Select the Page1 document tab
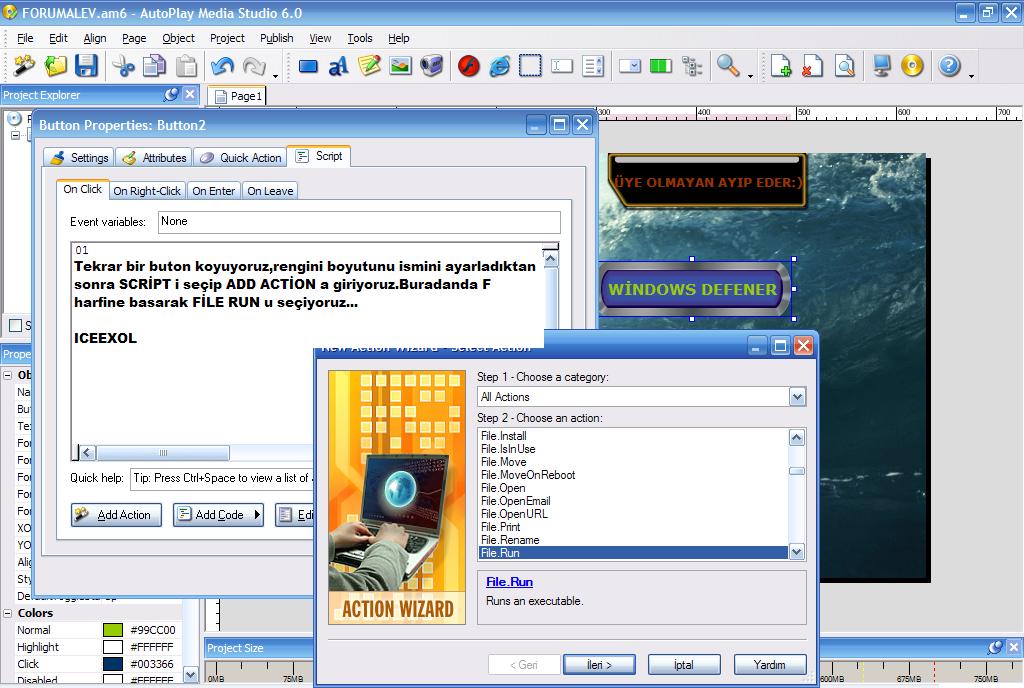Screen dimensions: 1024x688 (238, 96)
